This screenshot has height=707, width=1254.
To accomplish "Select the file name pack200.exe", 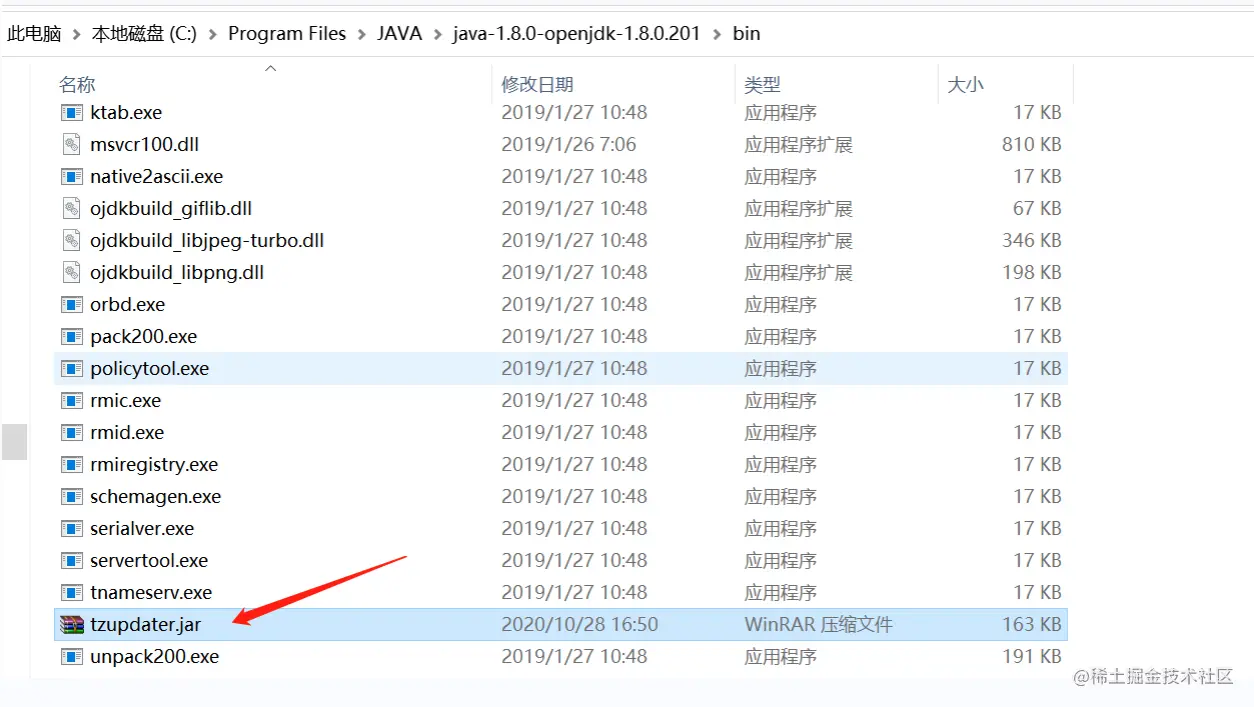I will pyautogui.click(x=144, y=337).
